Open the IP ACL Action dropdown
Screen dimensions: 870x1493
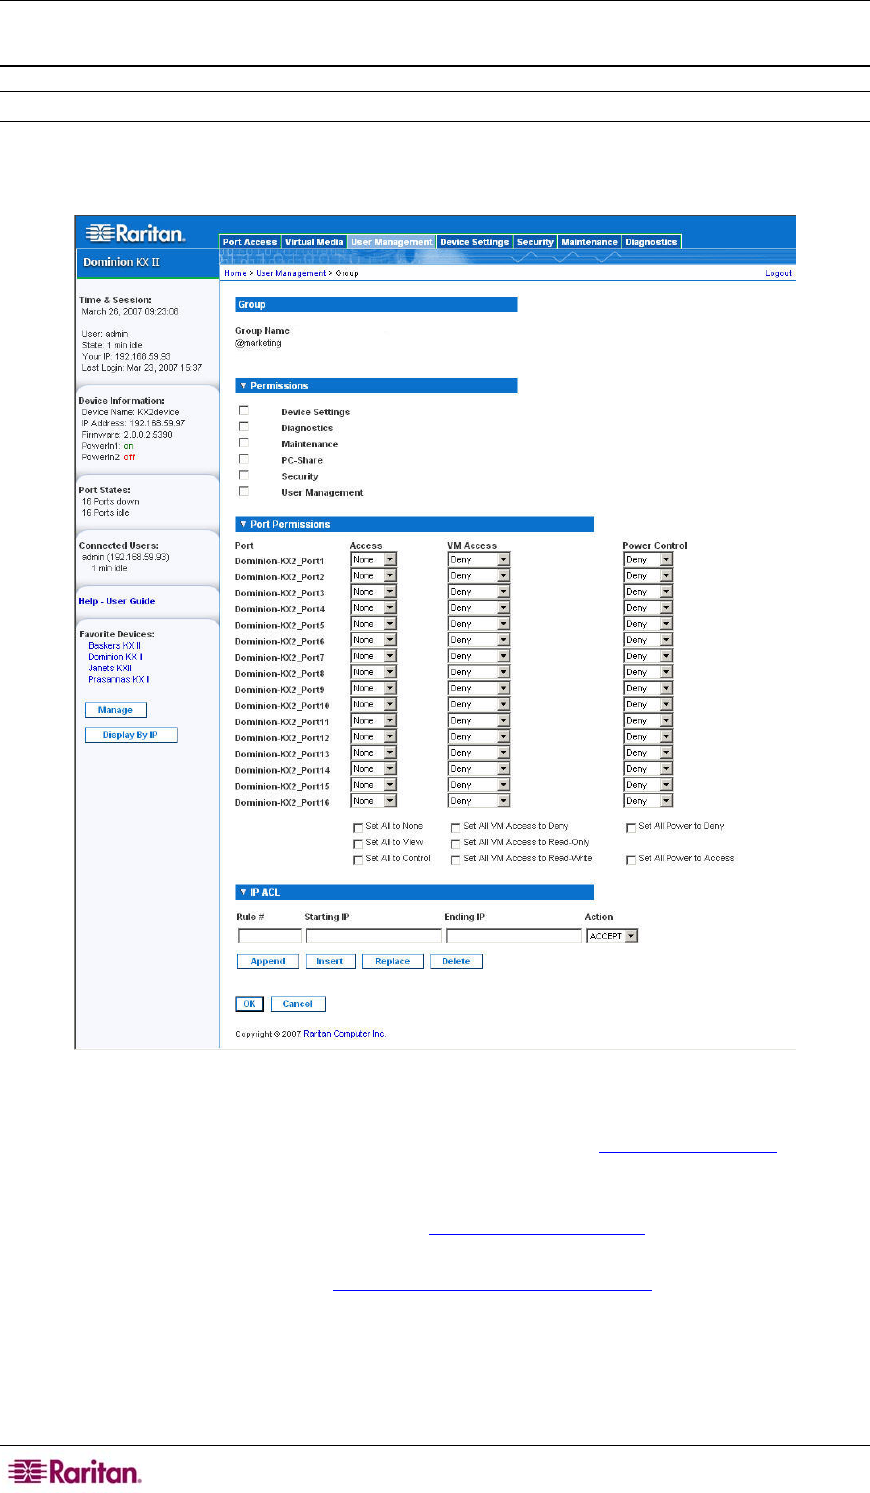pos(612,936)
